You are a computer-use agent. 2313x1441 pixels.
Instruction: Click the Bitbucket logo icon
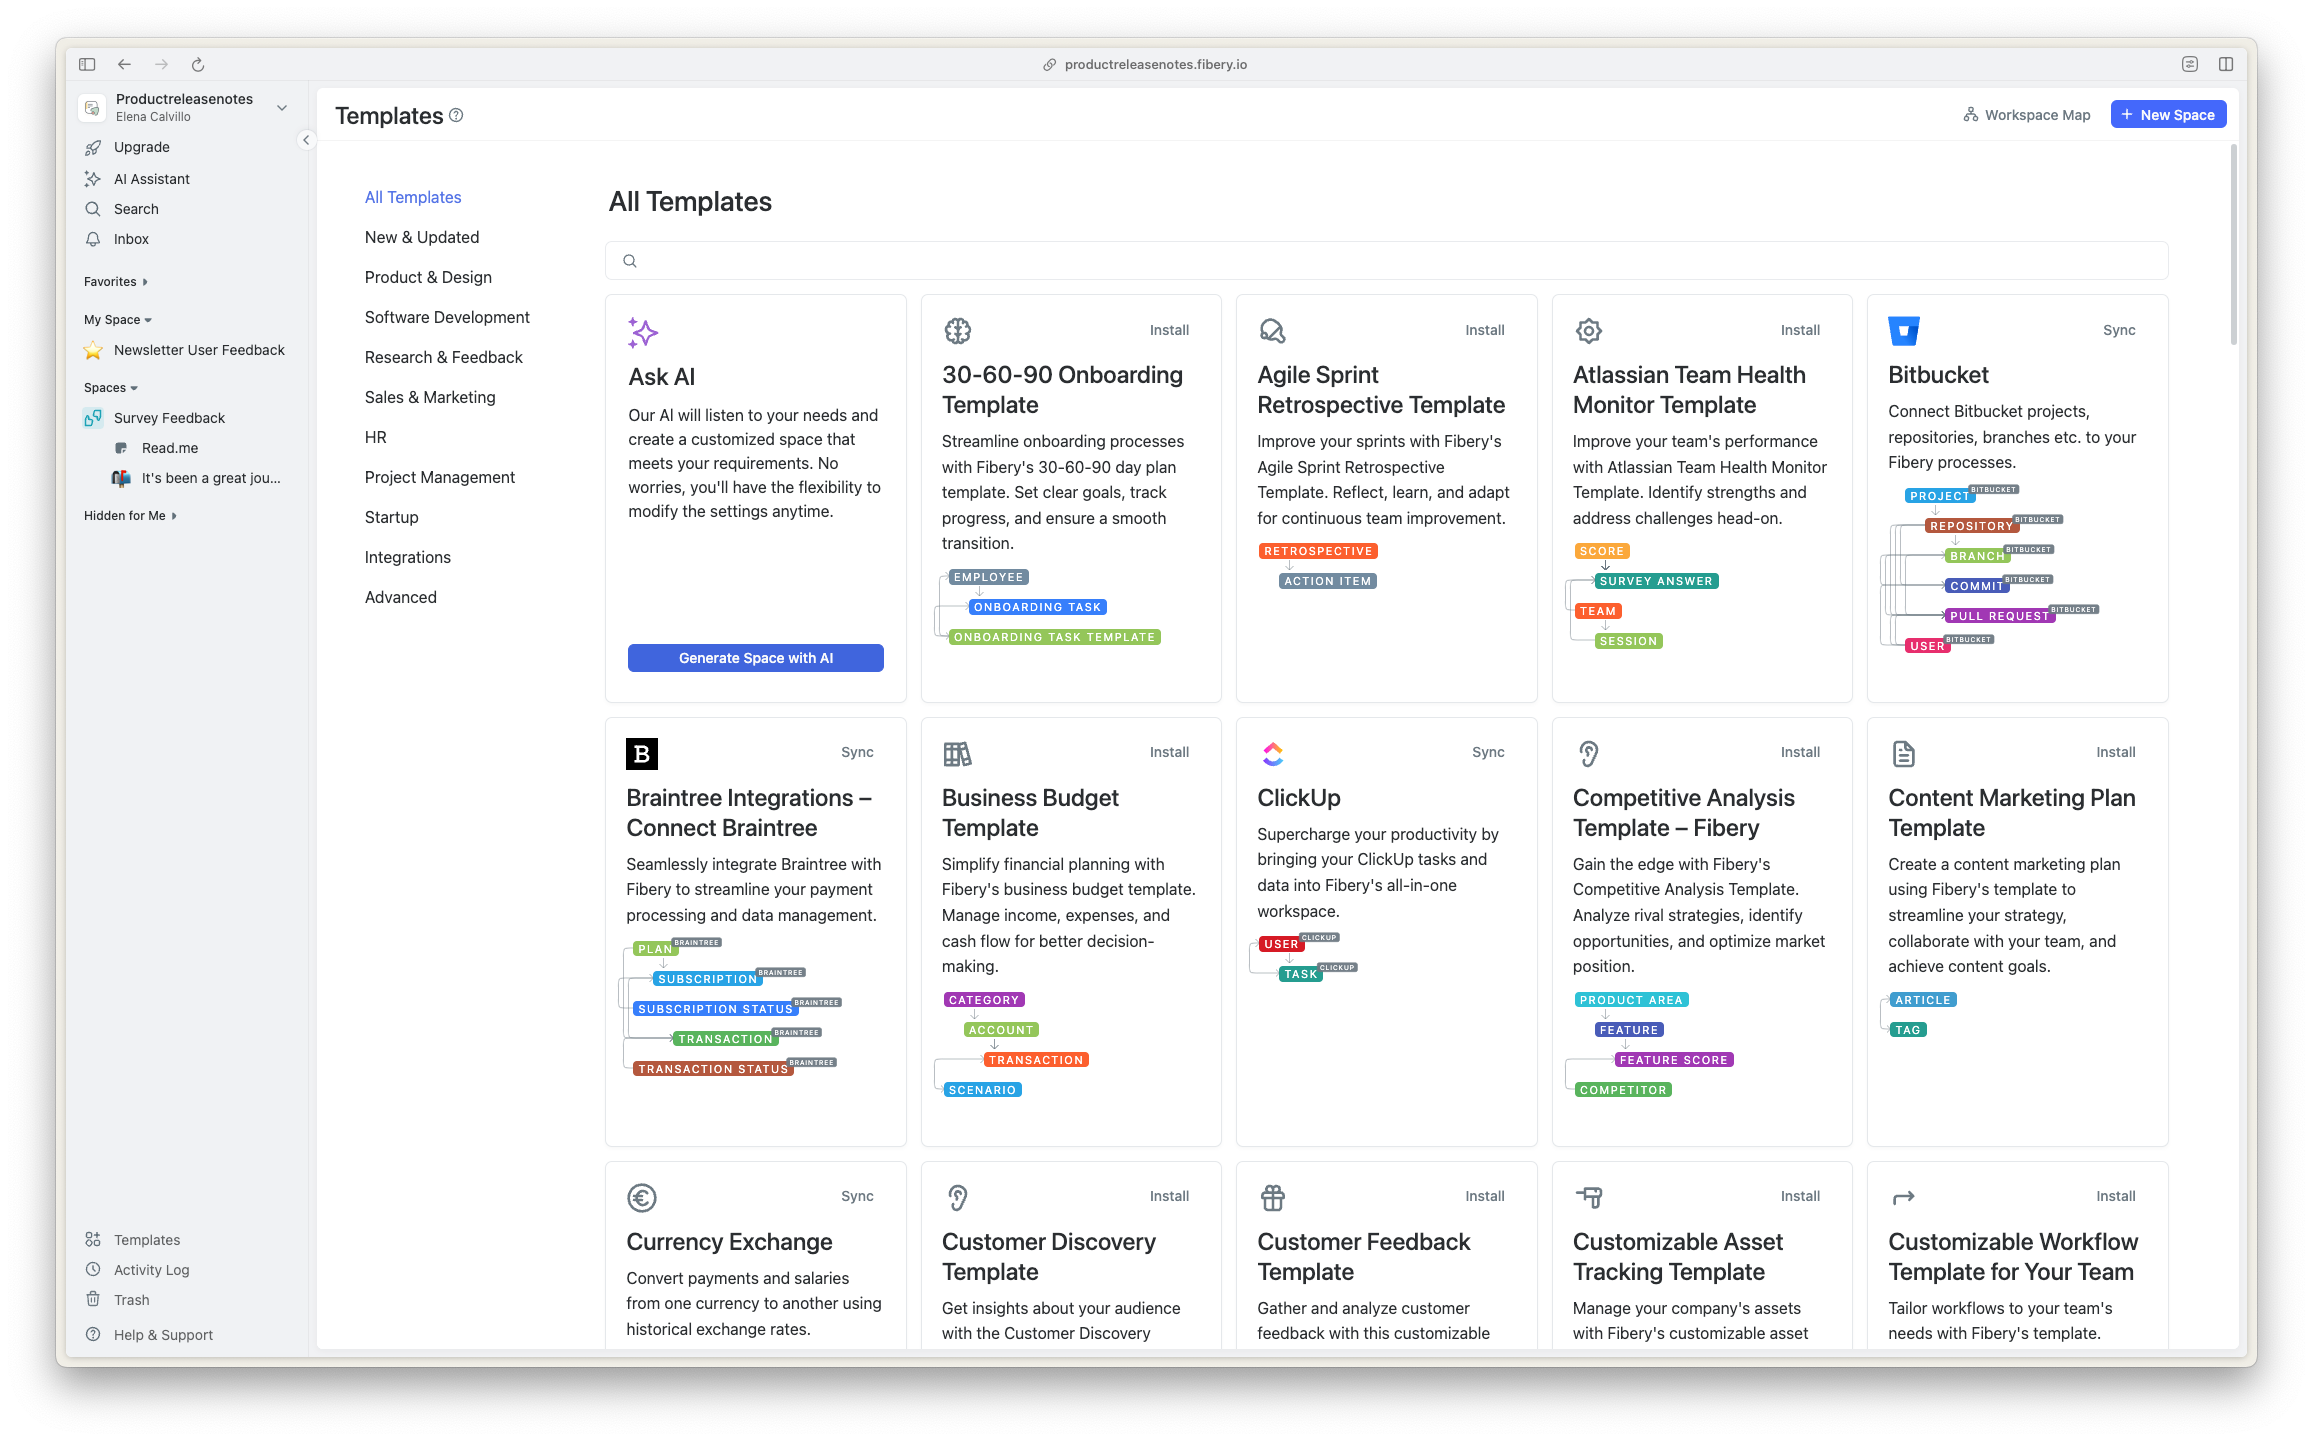point(1903,331)
